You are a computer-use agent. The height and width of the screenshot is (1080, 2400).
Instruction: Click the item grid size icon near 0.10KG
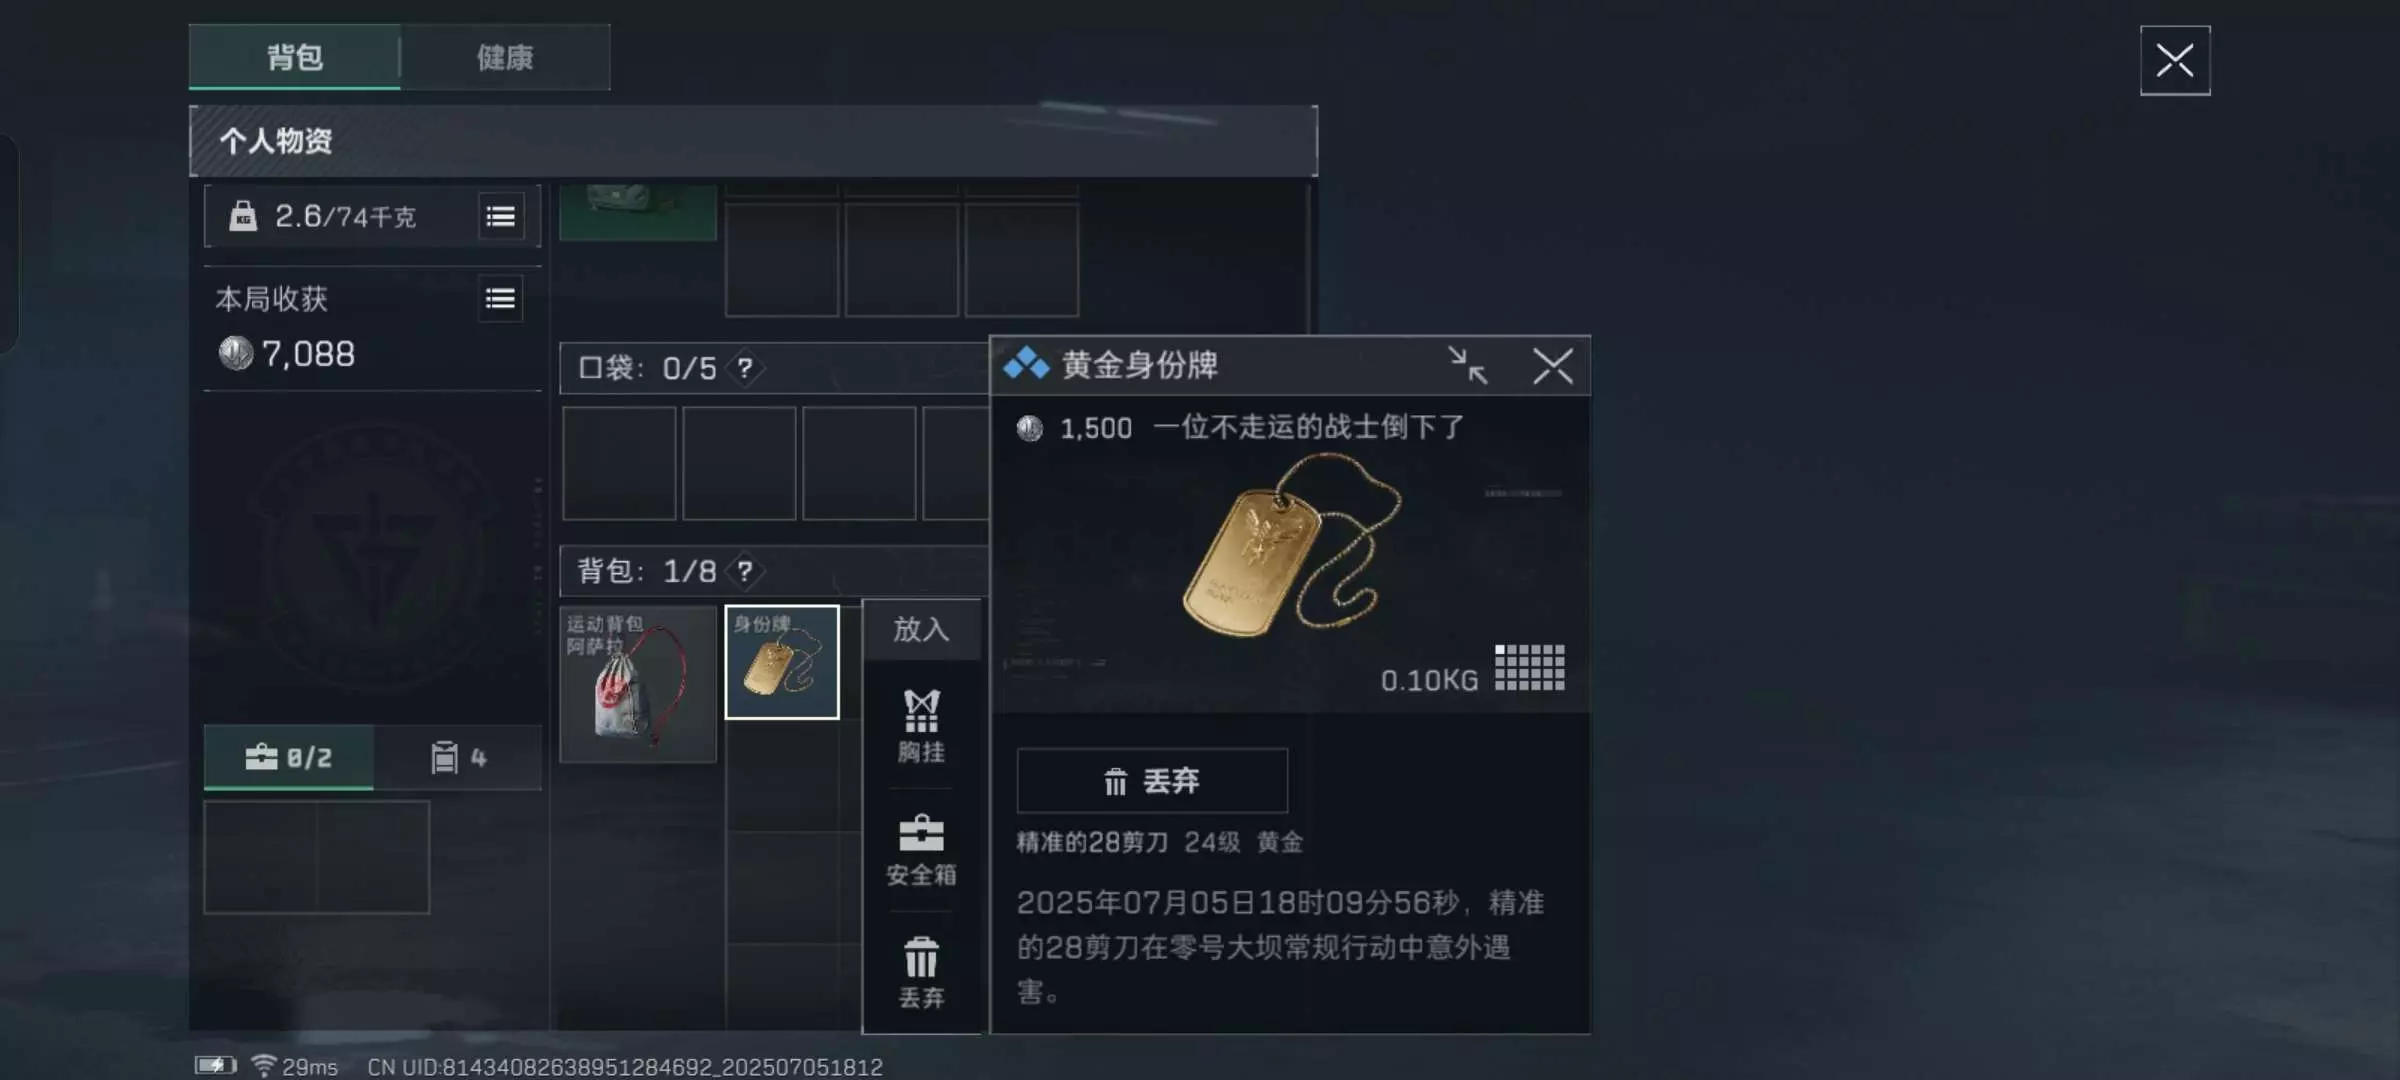pyautogui.click(x=1530, y=667)
